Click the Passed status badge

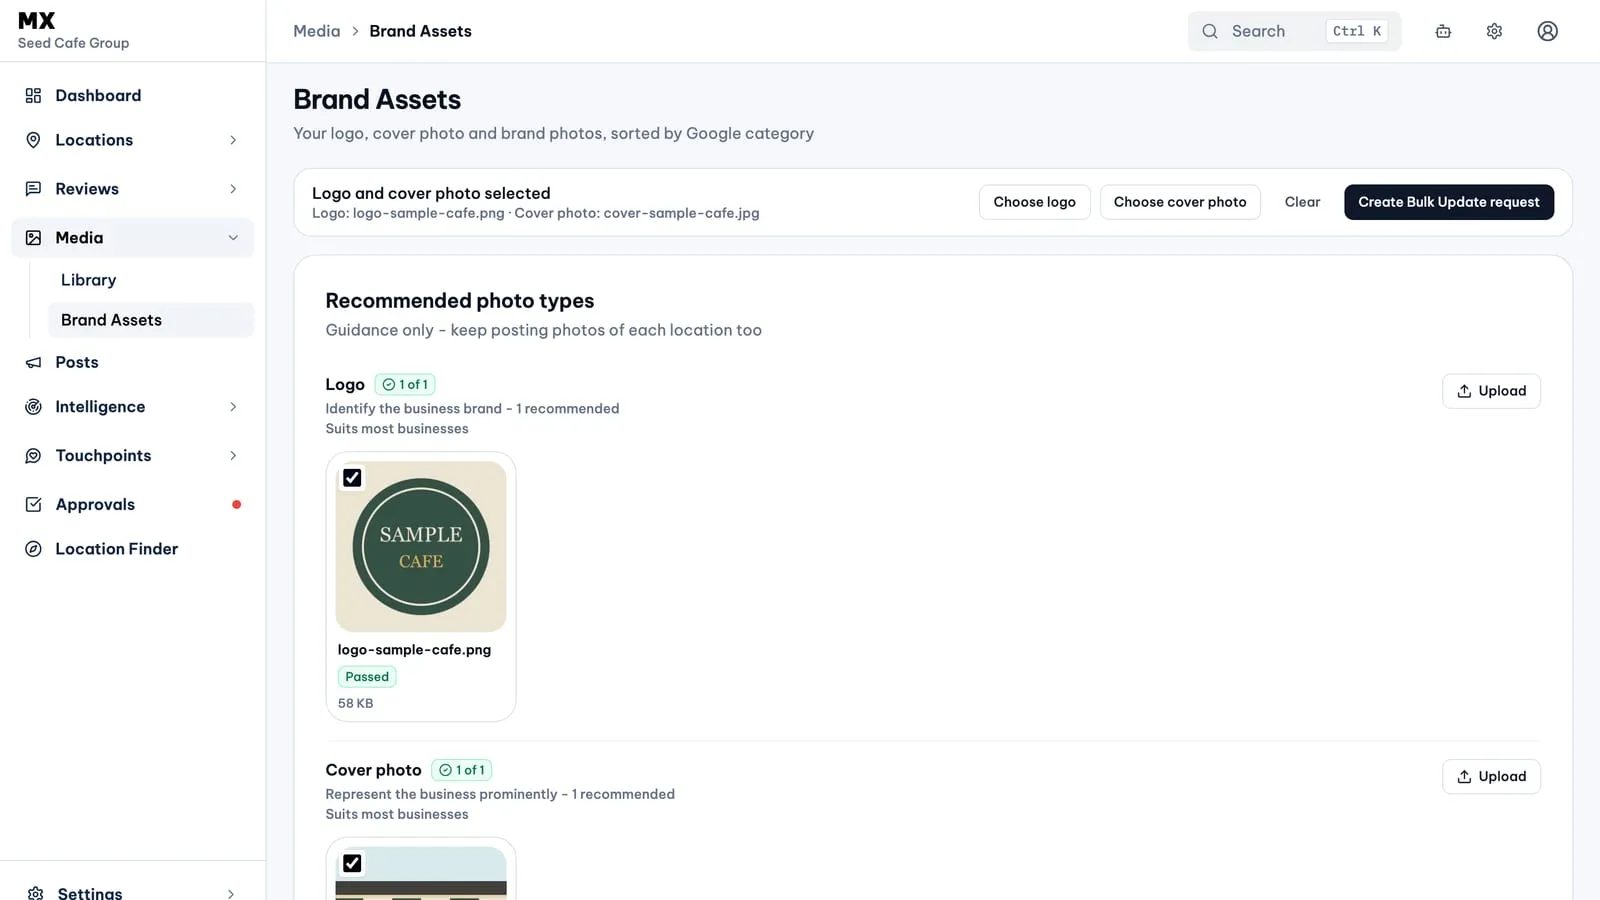[367, 677]
